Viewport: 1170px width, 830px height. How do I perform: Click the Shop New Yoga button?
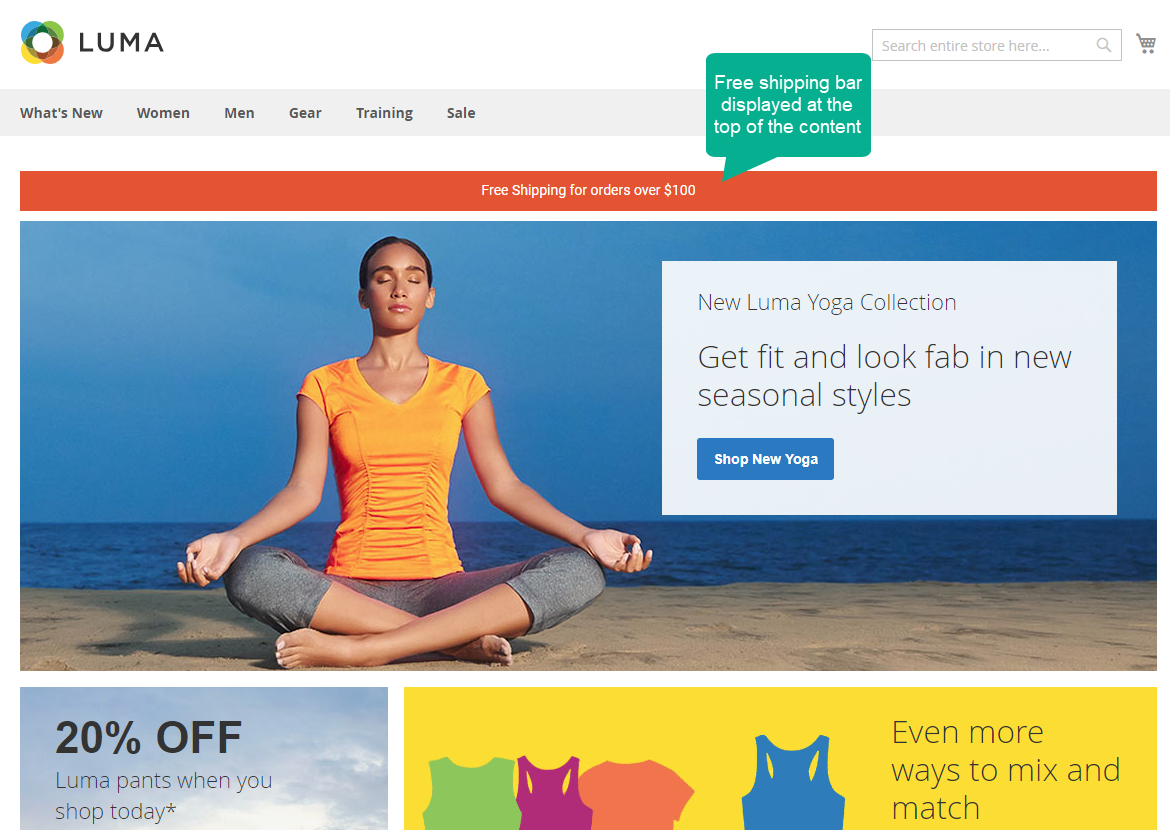tap(766, 459)
